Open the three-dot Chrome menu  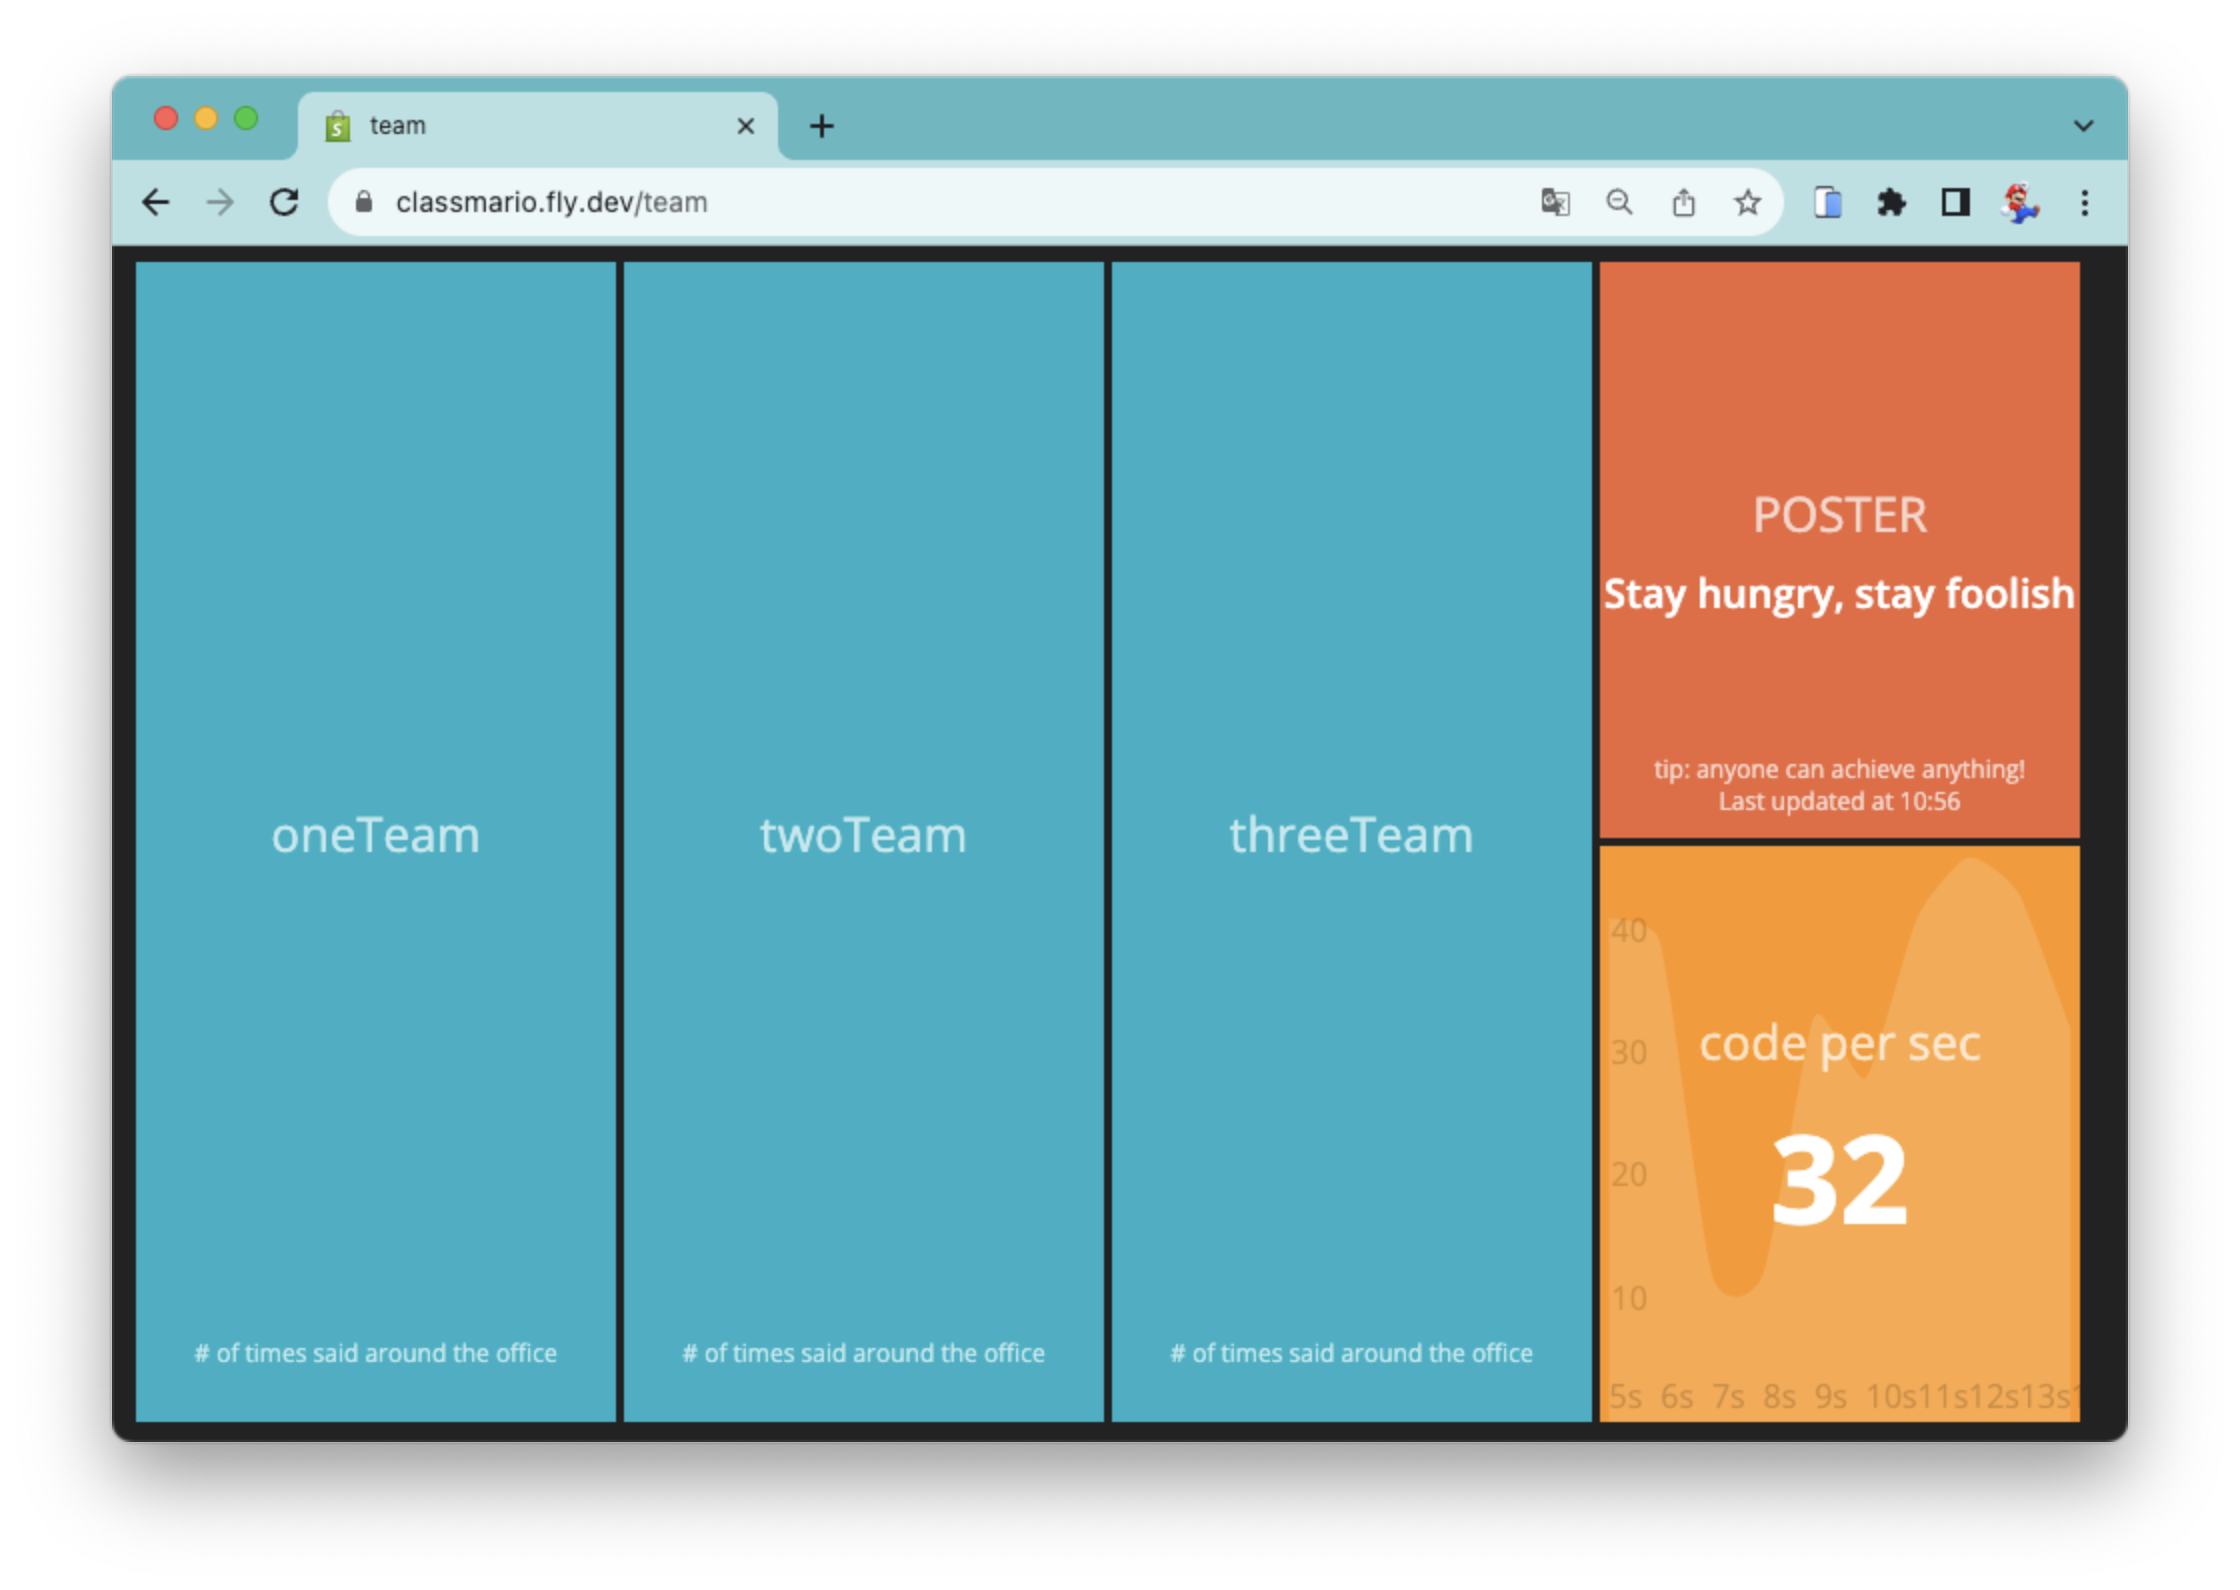click(x=2084, y=204)
